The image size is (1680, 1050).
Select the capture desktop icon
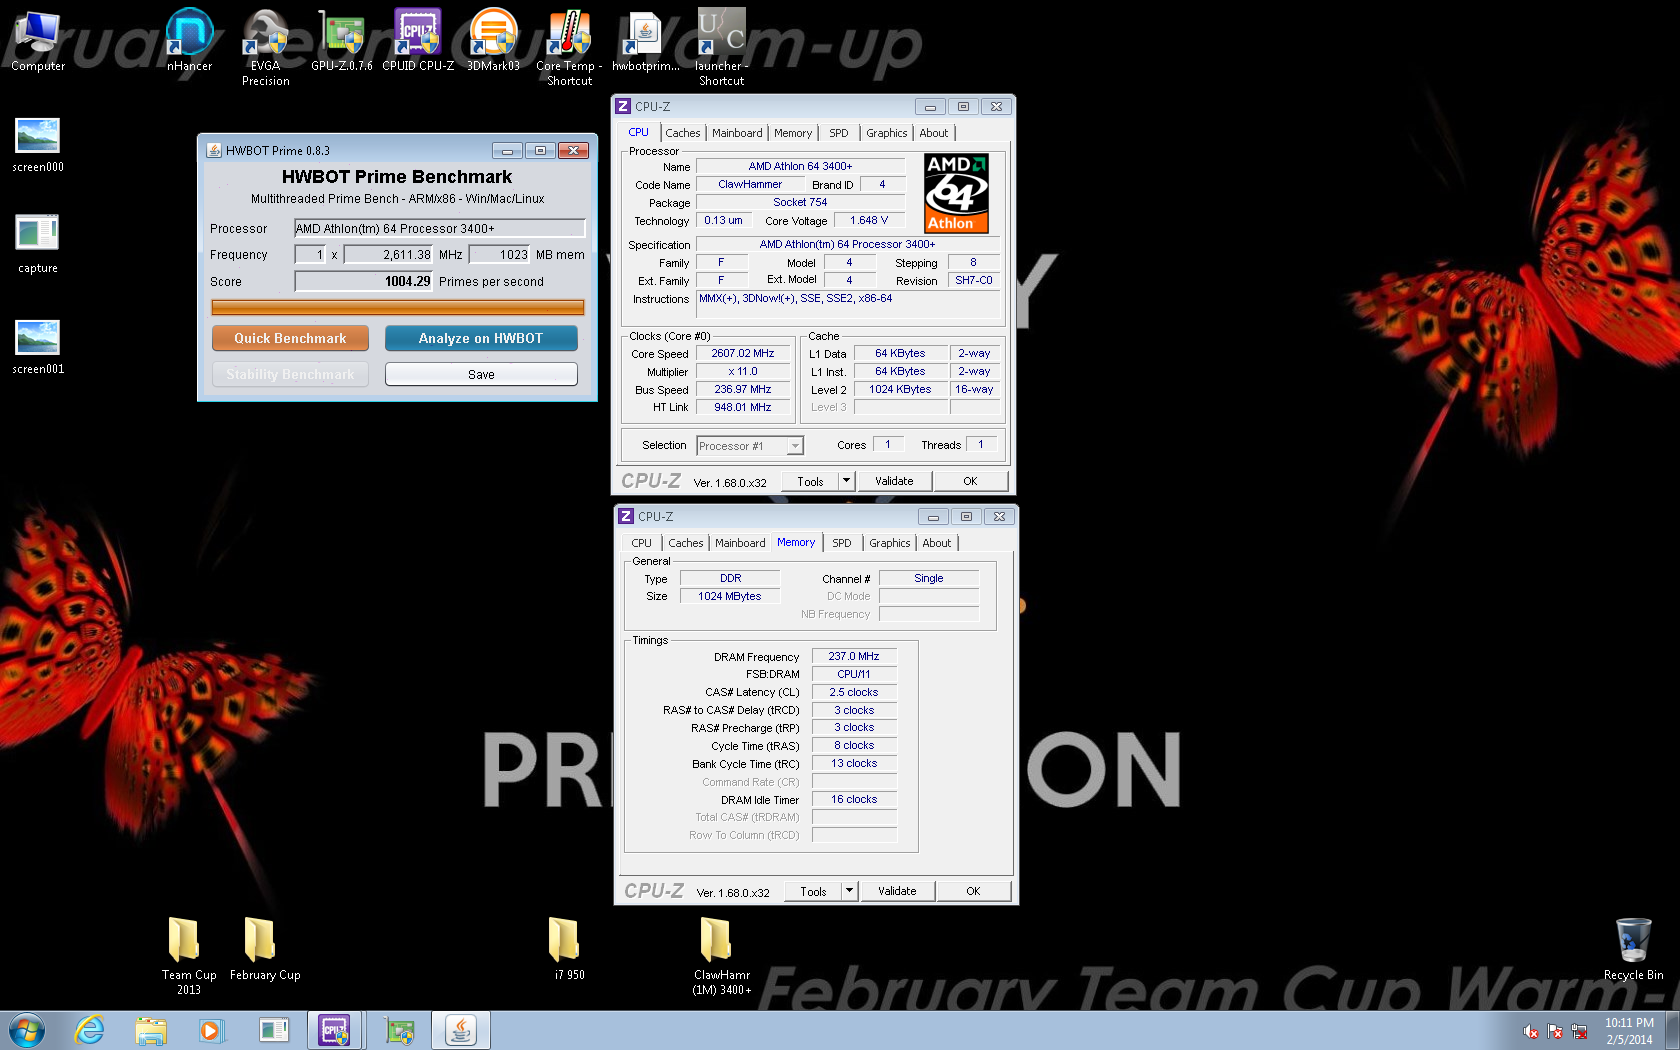click(x=38, y=244)
